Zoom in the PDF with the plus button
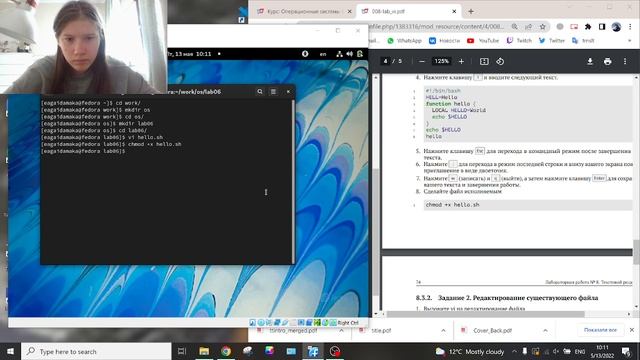 461,61
